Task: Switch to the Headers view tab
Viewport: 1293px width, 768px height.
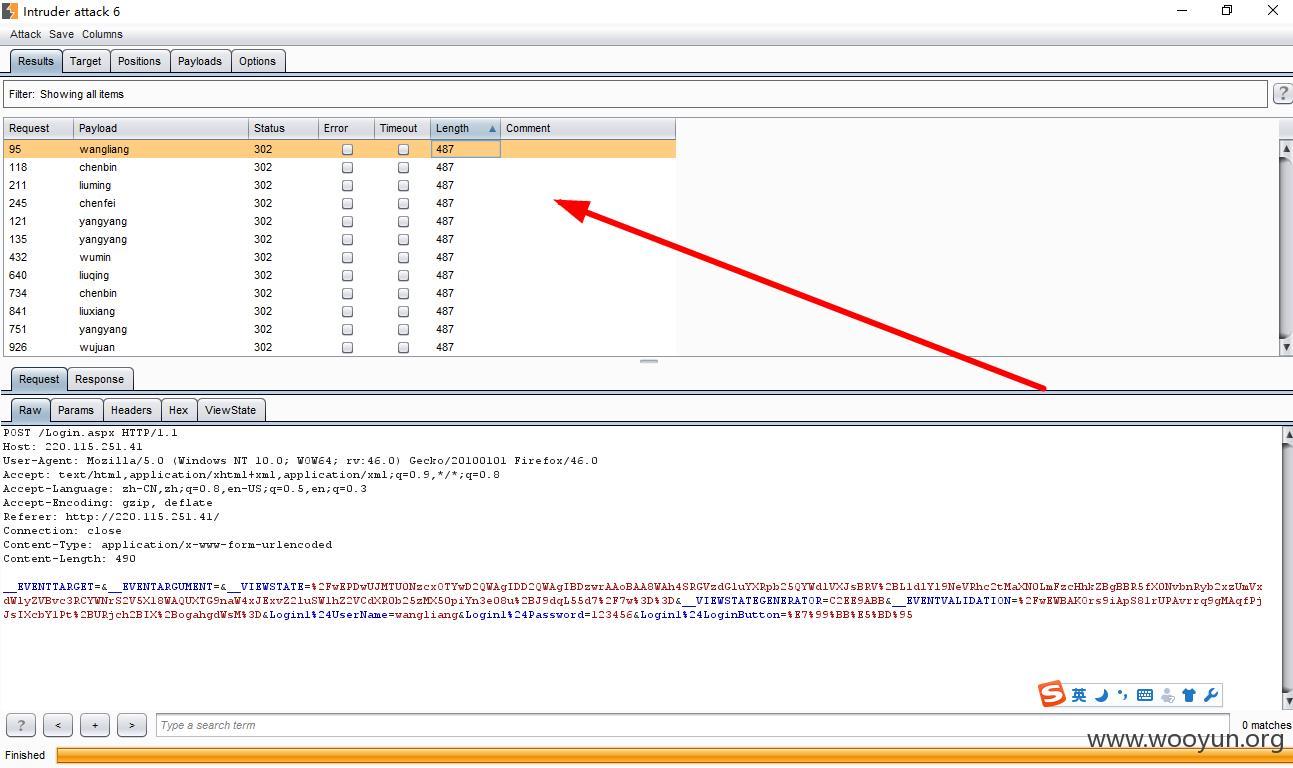Action: tap(131, 410)
